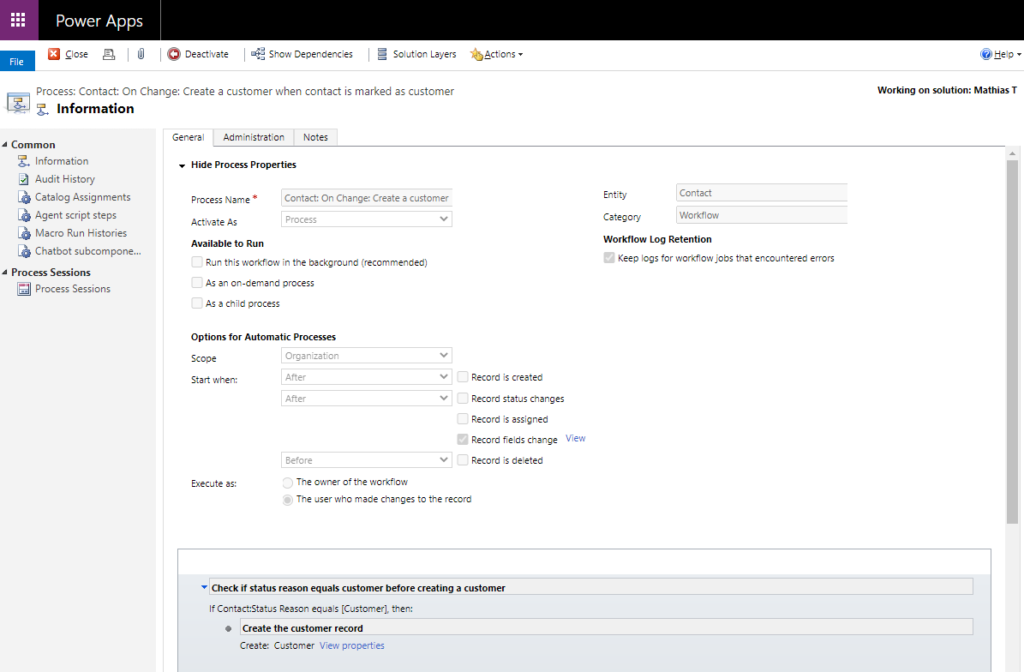
Task: Open the Activate As dropdown
Action: click(x=366, y=219)
